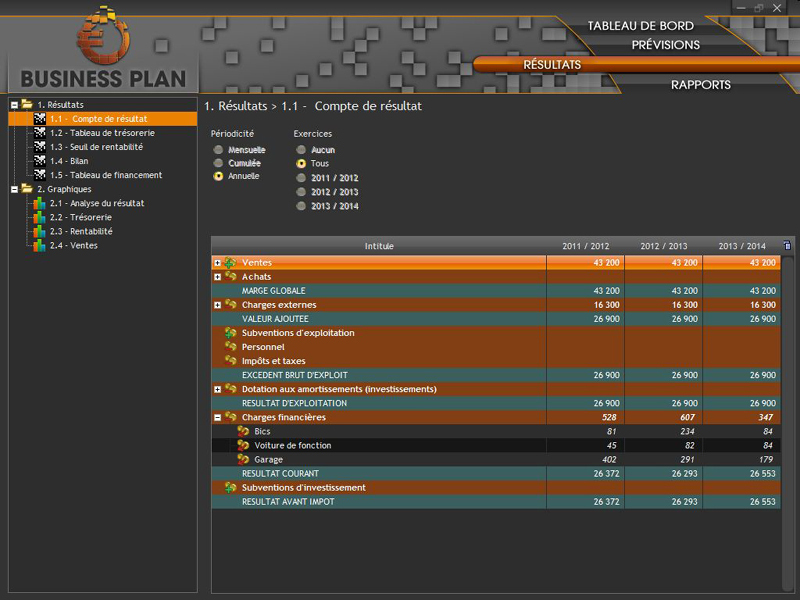This screenshot has height=600, width=800.
Task: Click the icon next to Bics
Action: click(243, 431)
